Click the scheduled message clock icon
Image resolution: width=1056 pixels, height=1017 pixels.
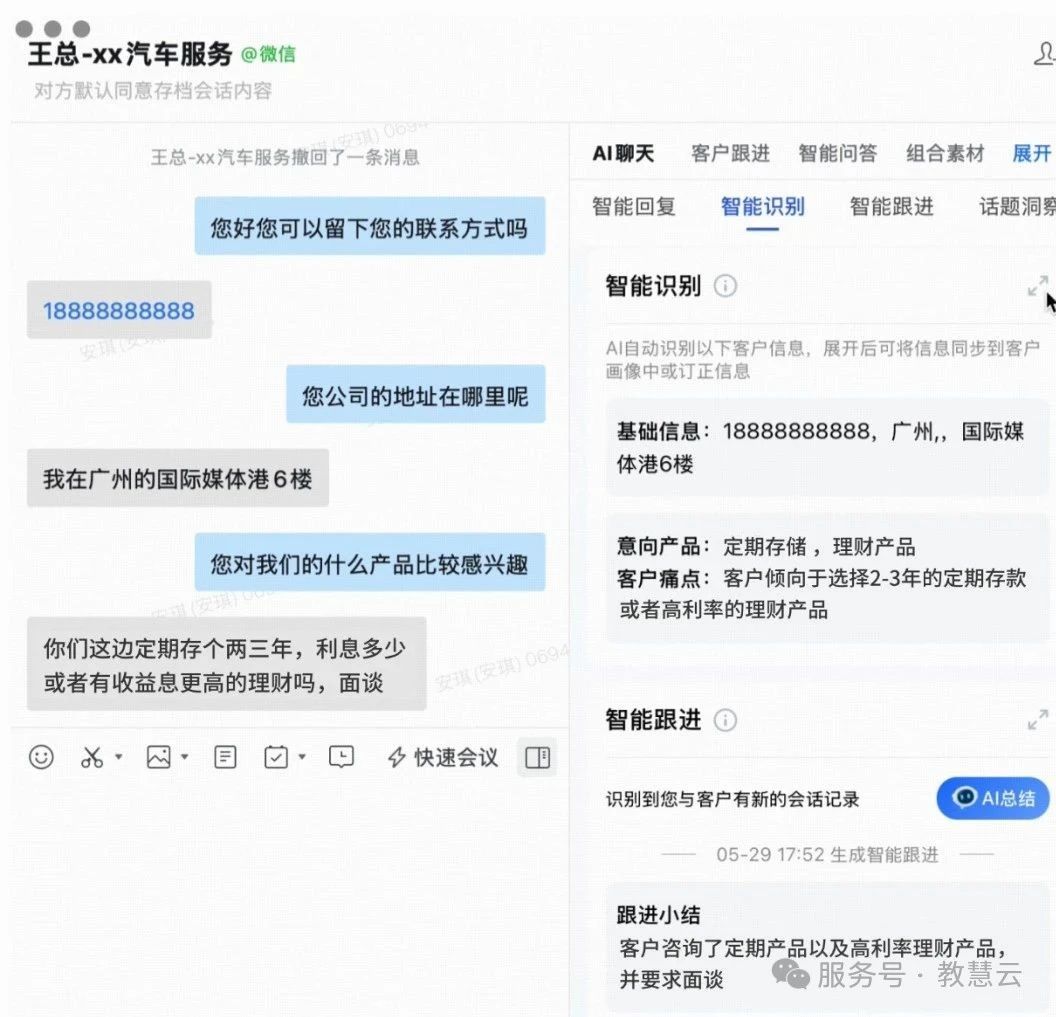(341, 758)
